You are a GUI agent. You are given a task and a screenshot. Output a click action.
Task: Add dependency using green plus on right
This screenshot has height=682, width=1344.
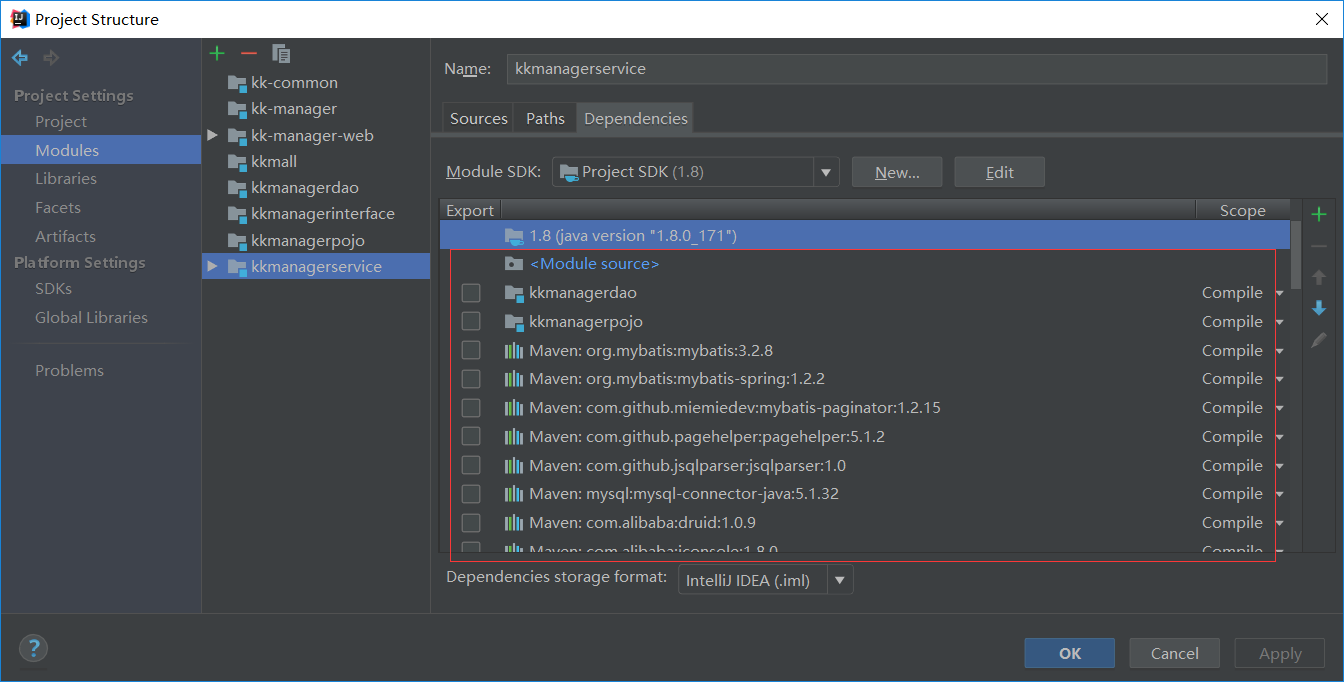tap(1319, 214)
